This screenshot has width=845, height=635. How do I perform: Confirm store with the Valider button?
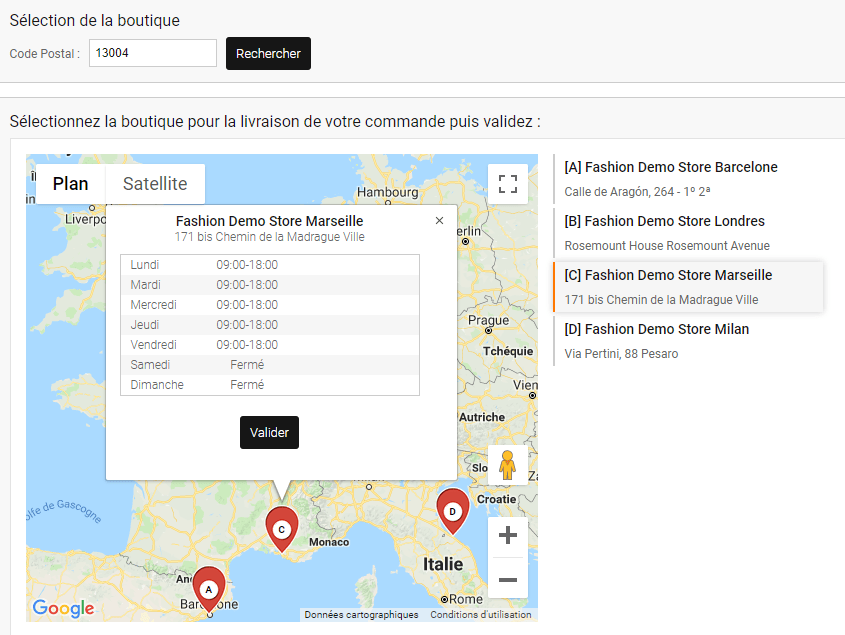[269, 432]
